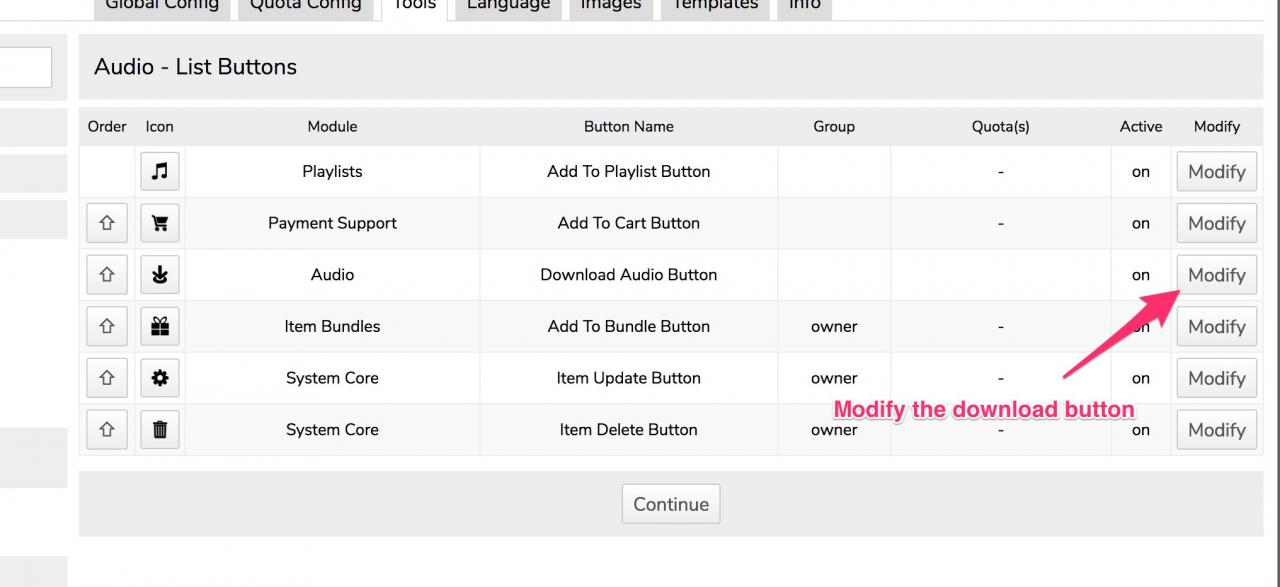Click the Playlists music note icon
The image size is (1280, 587).
point(159,172)
